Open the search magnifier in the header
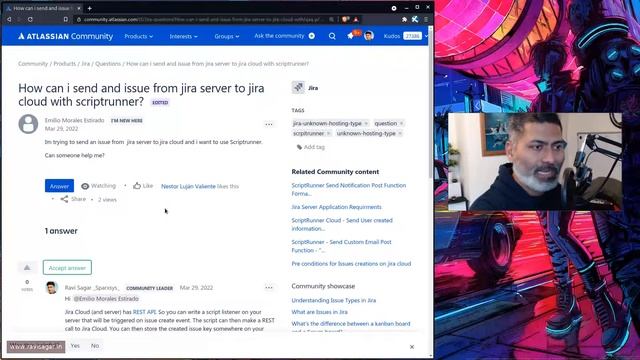Image resolution: width=640 pixels, height=360 pixels. click(332, 36)
